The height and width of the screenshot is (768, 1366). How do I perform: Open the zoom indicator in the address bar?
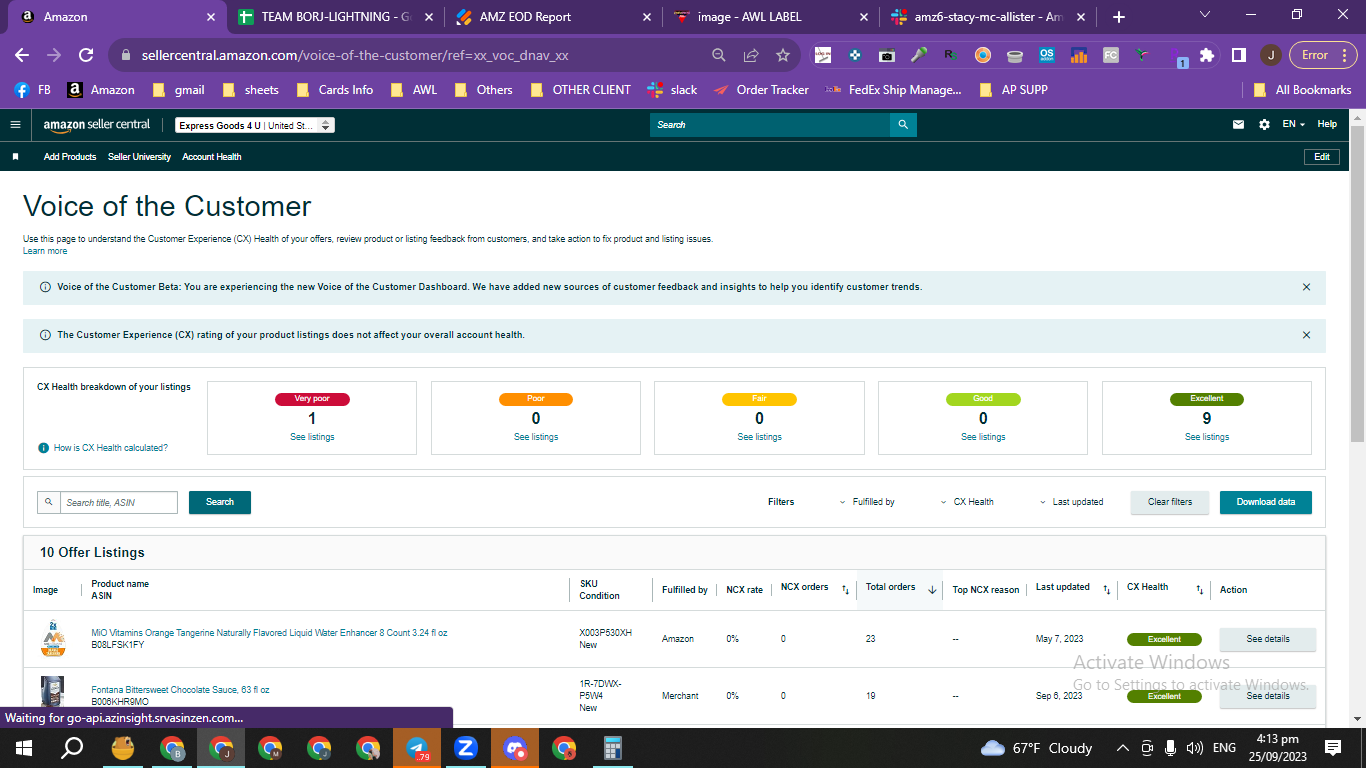[x=719, y=55]
